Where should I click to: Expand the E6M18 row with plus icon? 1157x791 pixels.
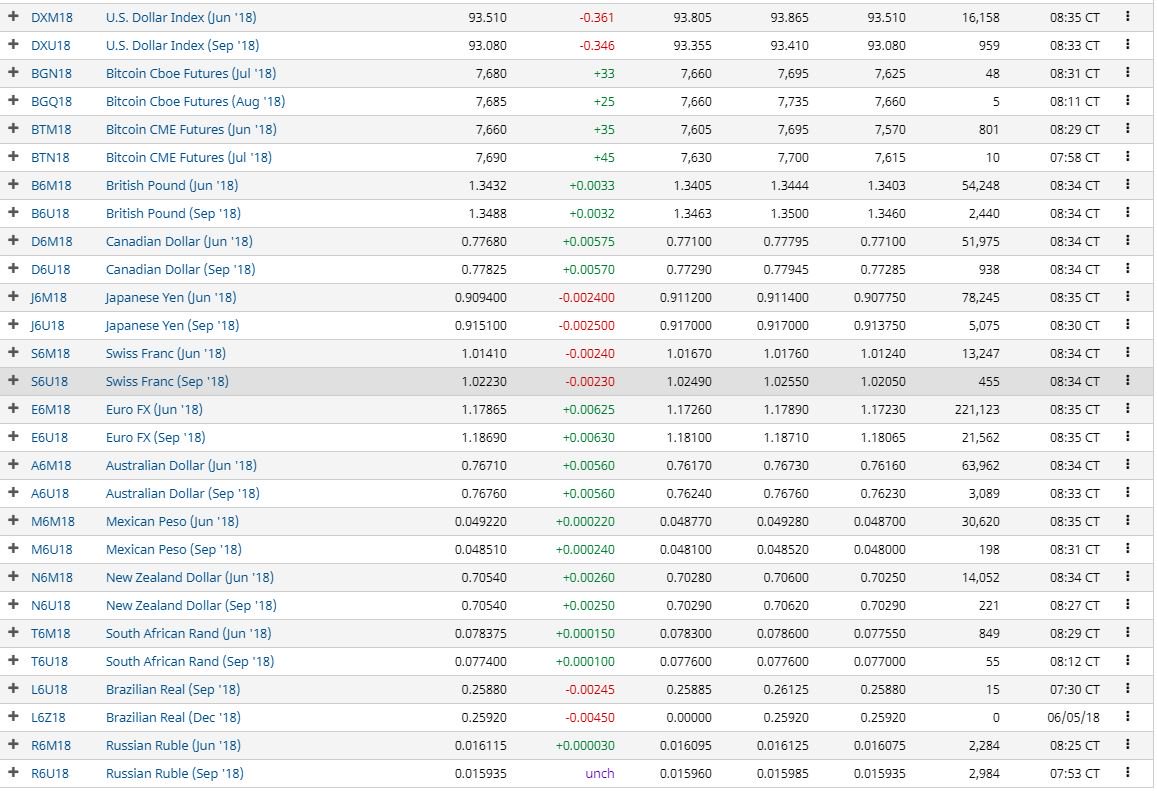pos(13,409)
